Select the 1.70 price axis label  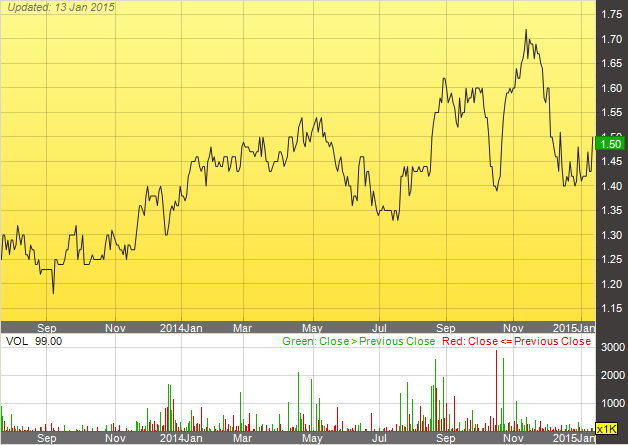click(x=612, y=39)
